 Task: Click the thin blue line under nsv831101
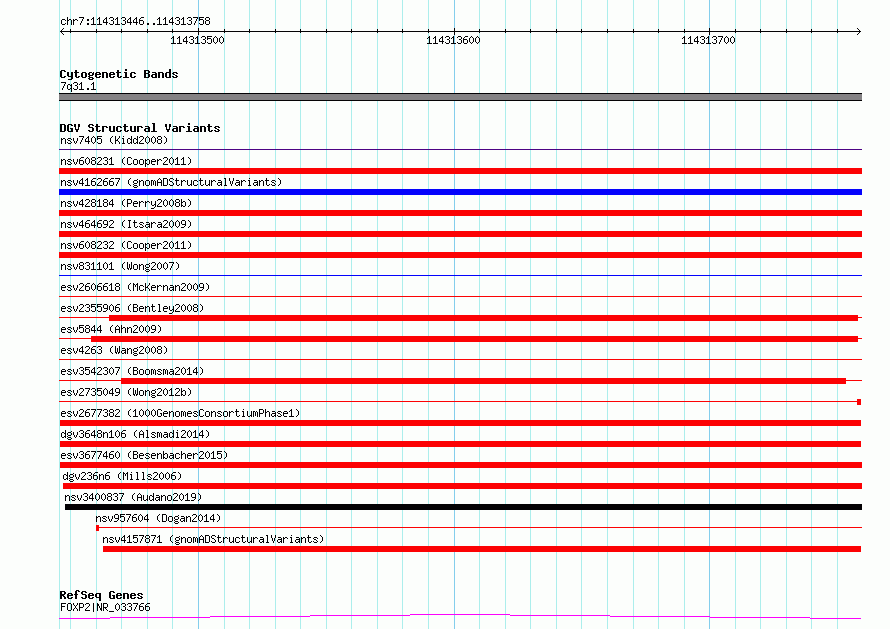(x=460, y=276)
